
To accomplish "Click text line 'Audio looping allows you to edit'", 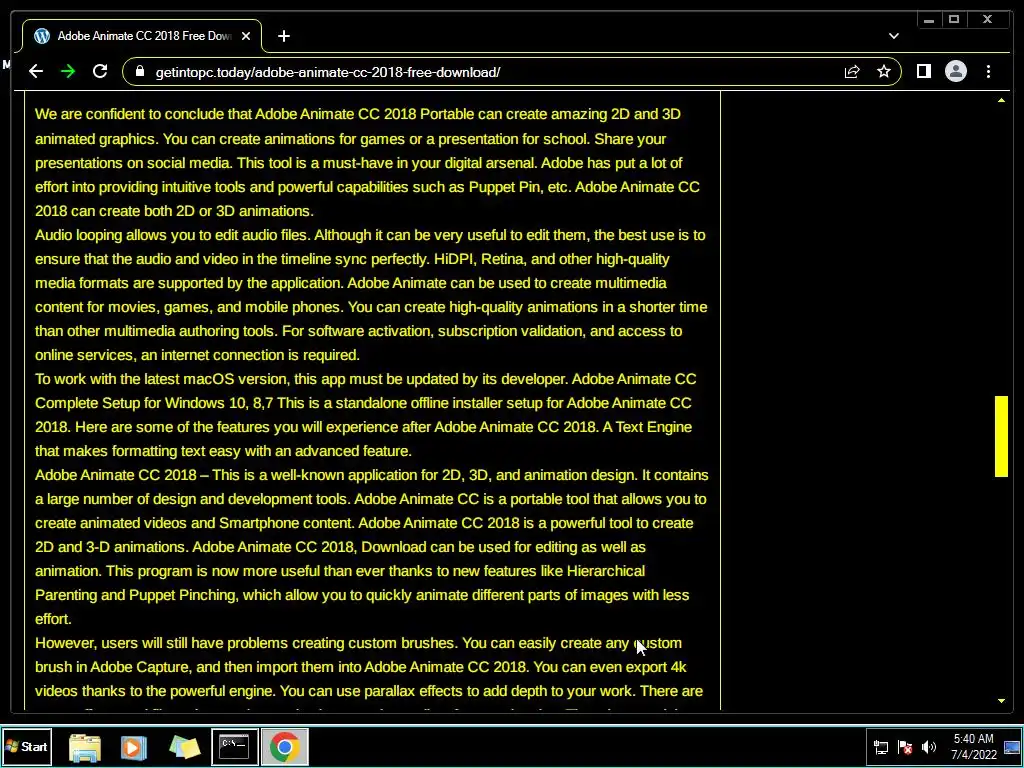I will [370, 235].
